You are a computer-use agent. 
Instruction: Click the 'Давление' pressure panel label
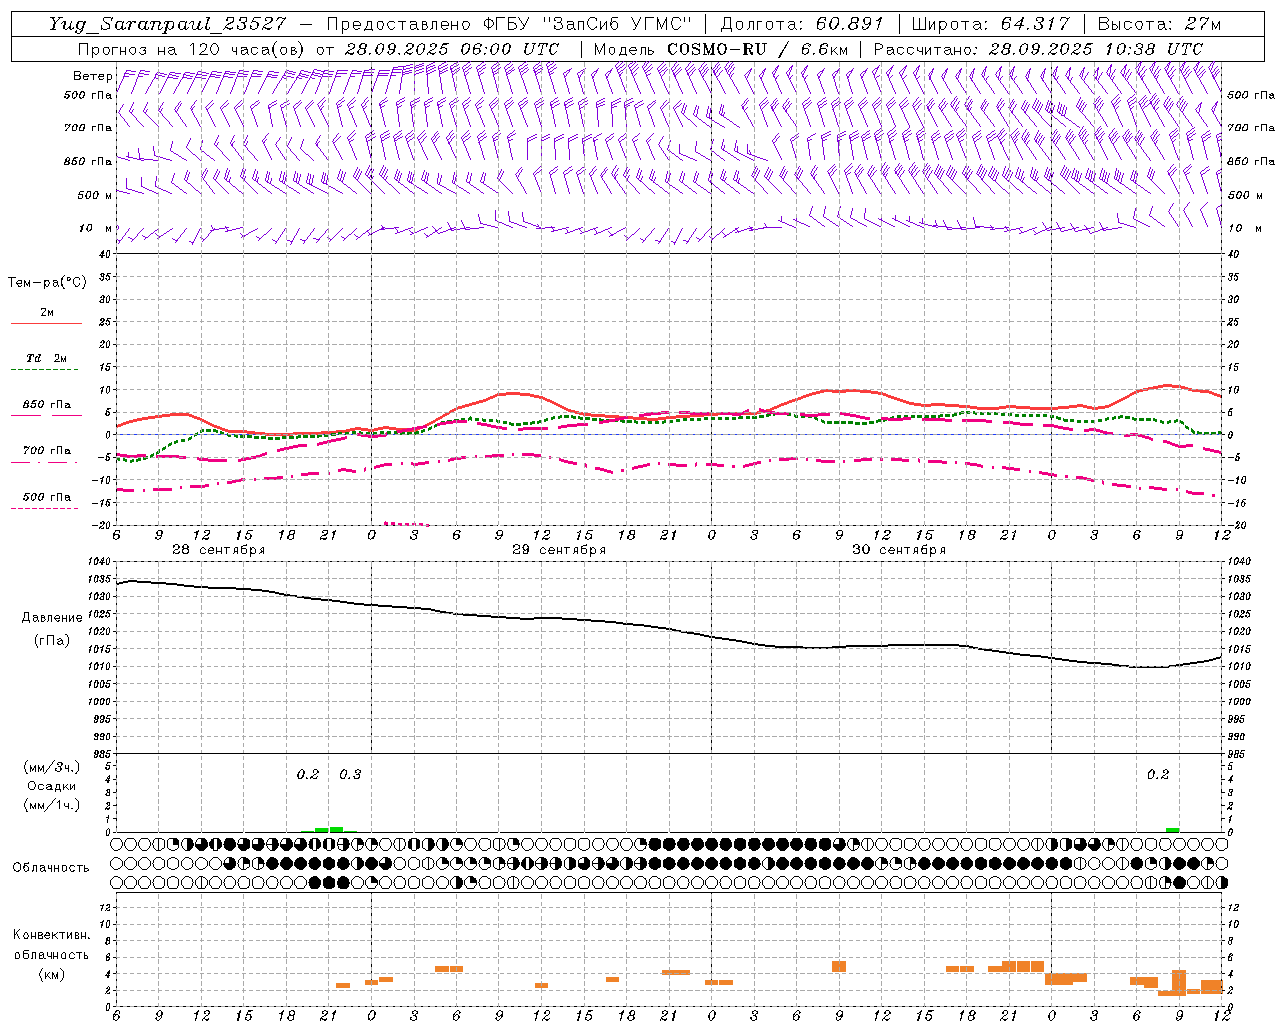(x=52, y=618)
